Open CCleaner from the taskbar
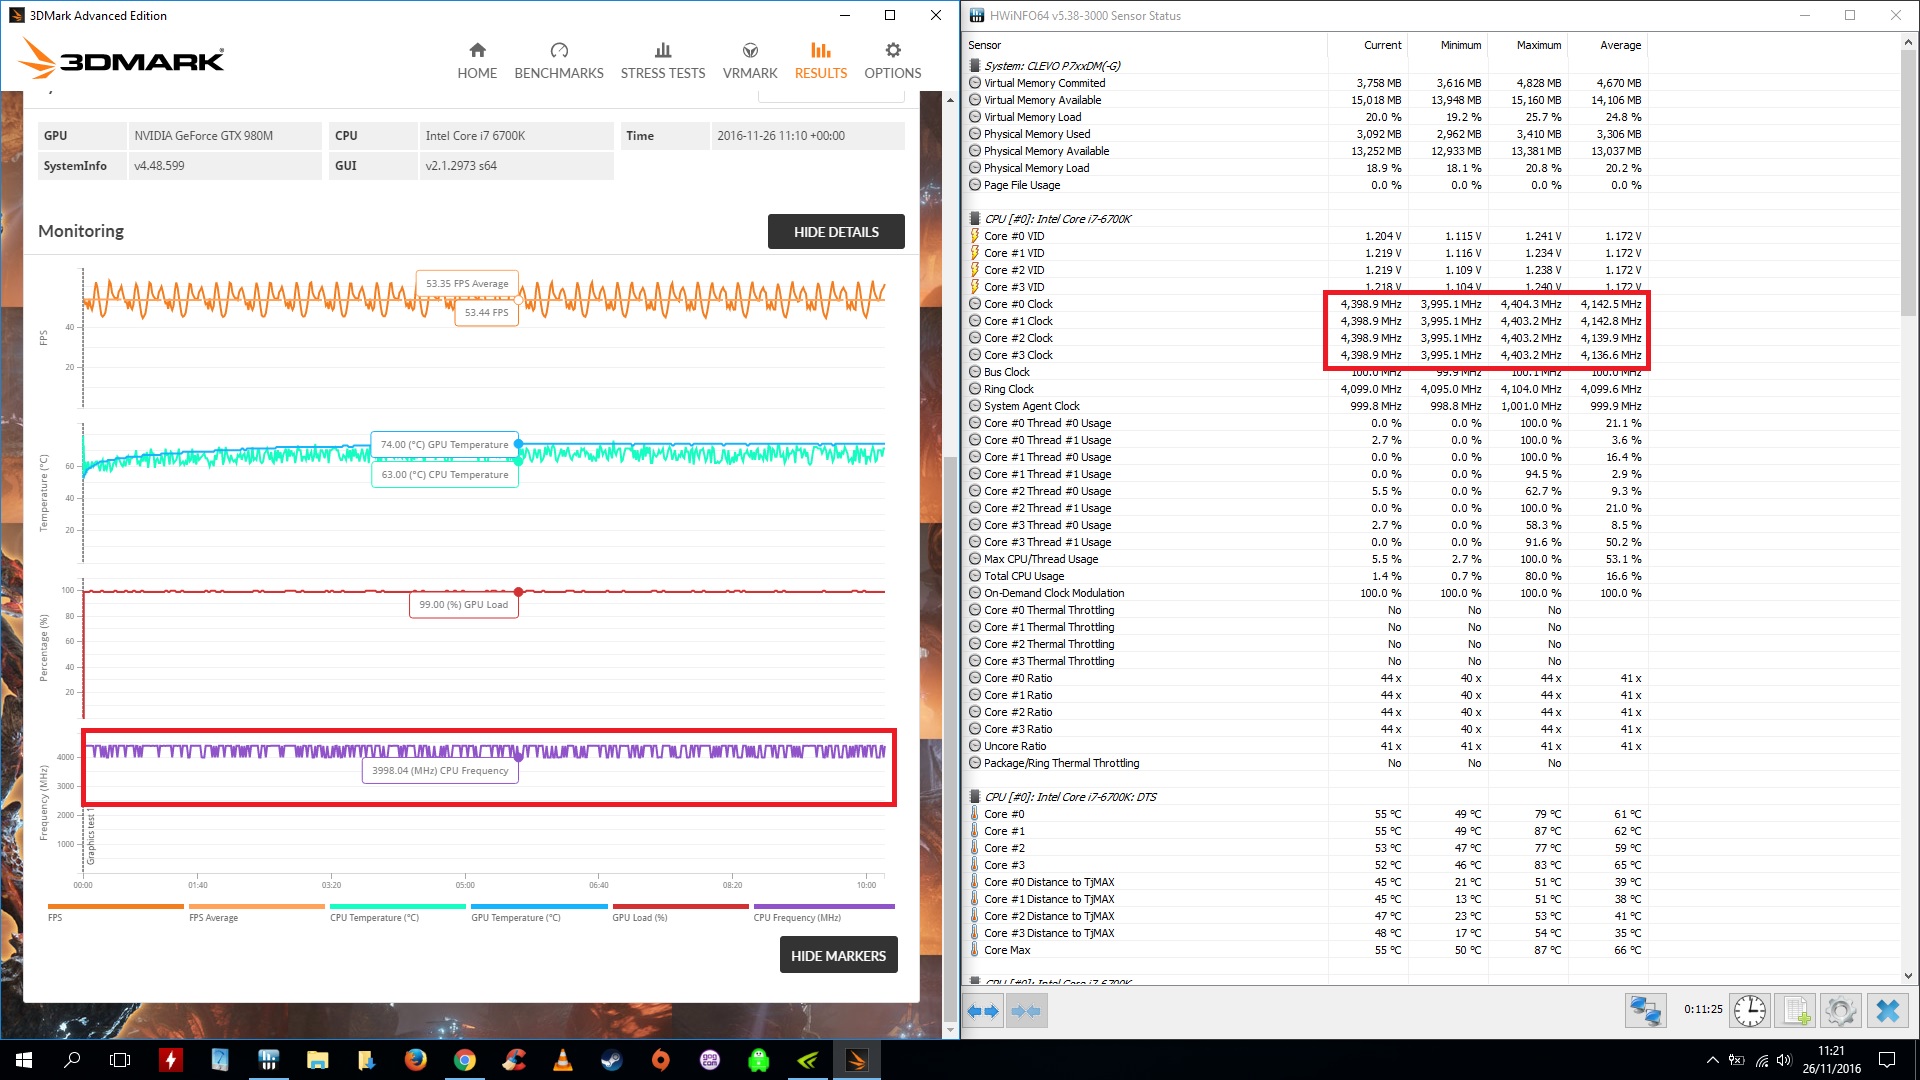The height and width of the screenshot is (1080, 1920). (x=513, y=1060)
